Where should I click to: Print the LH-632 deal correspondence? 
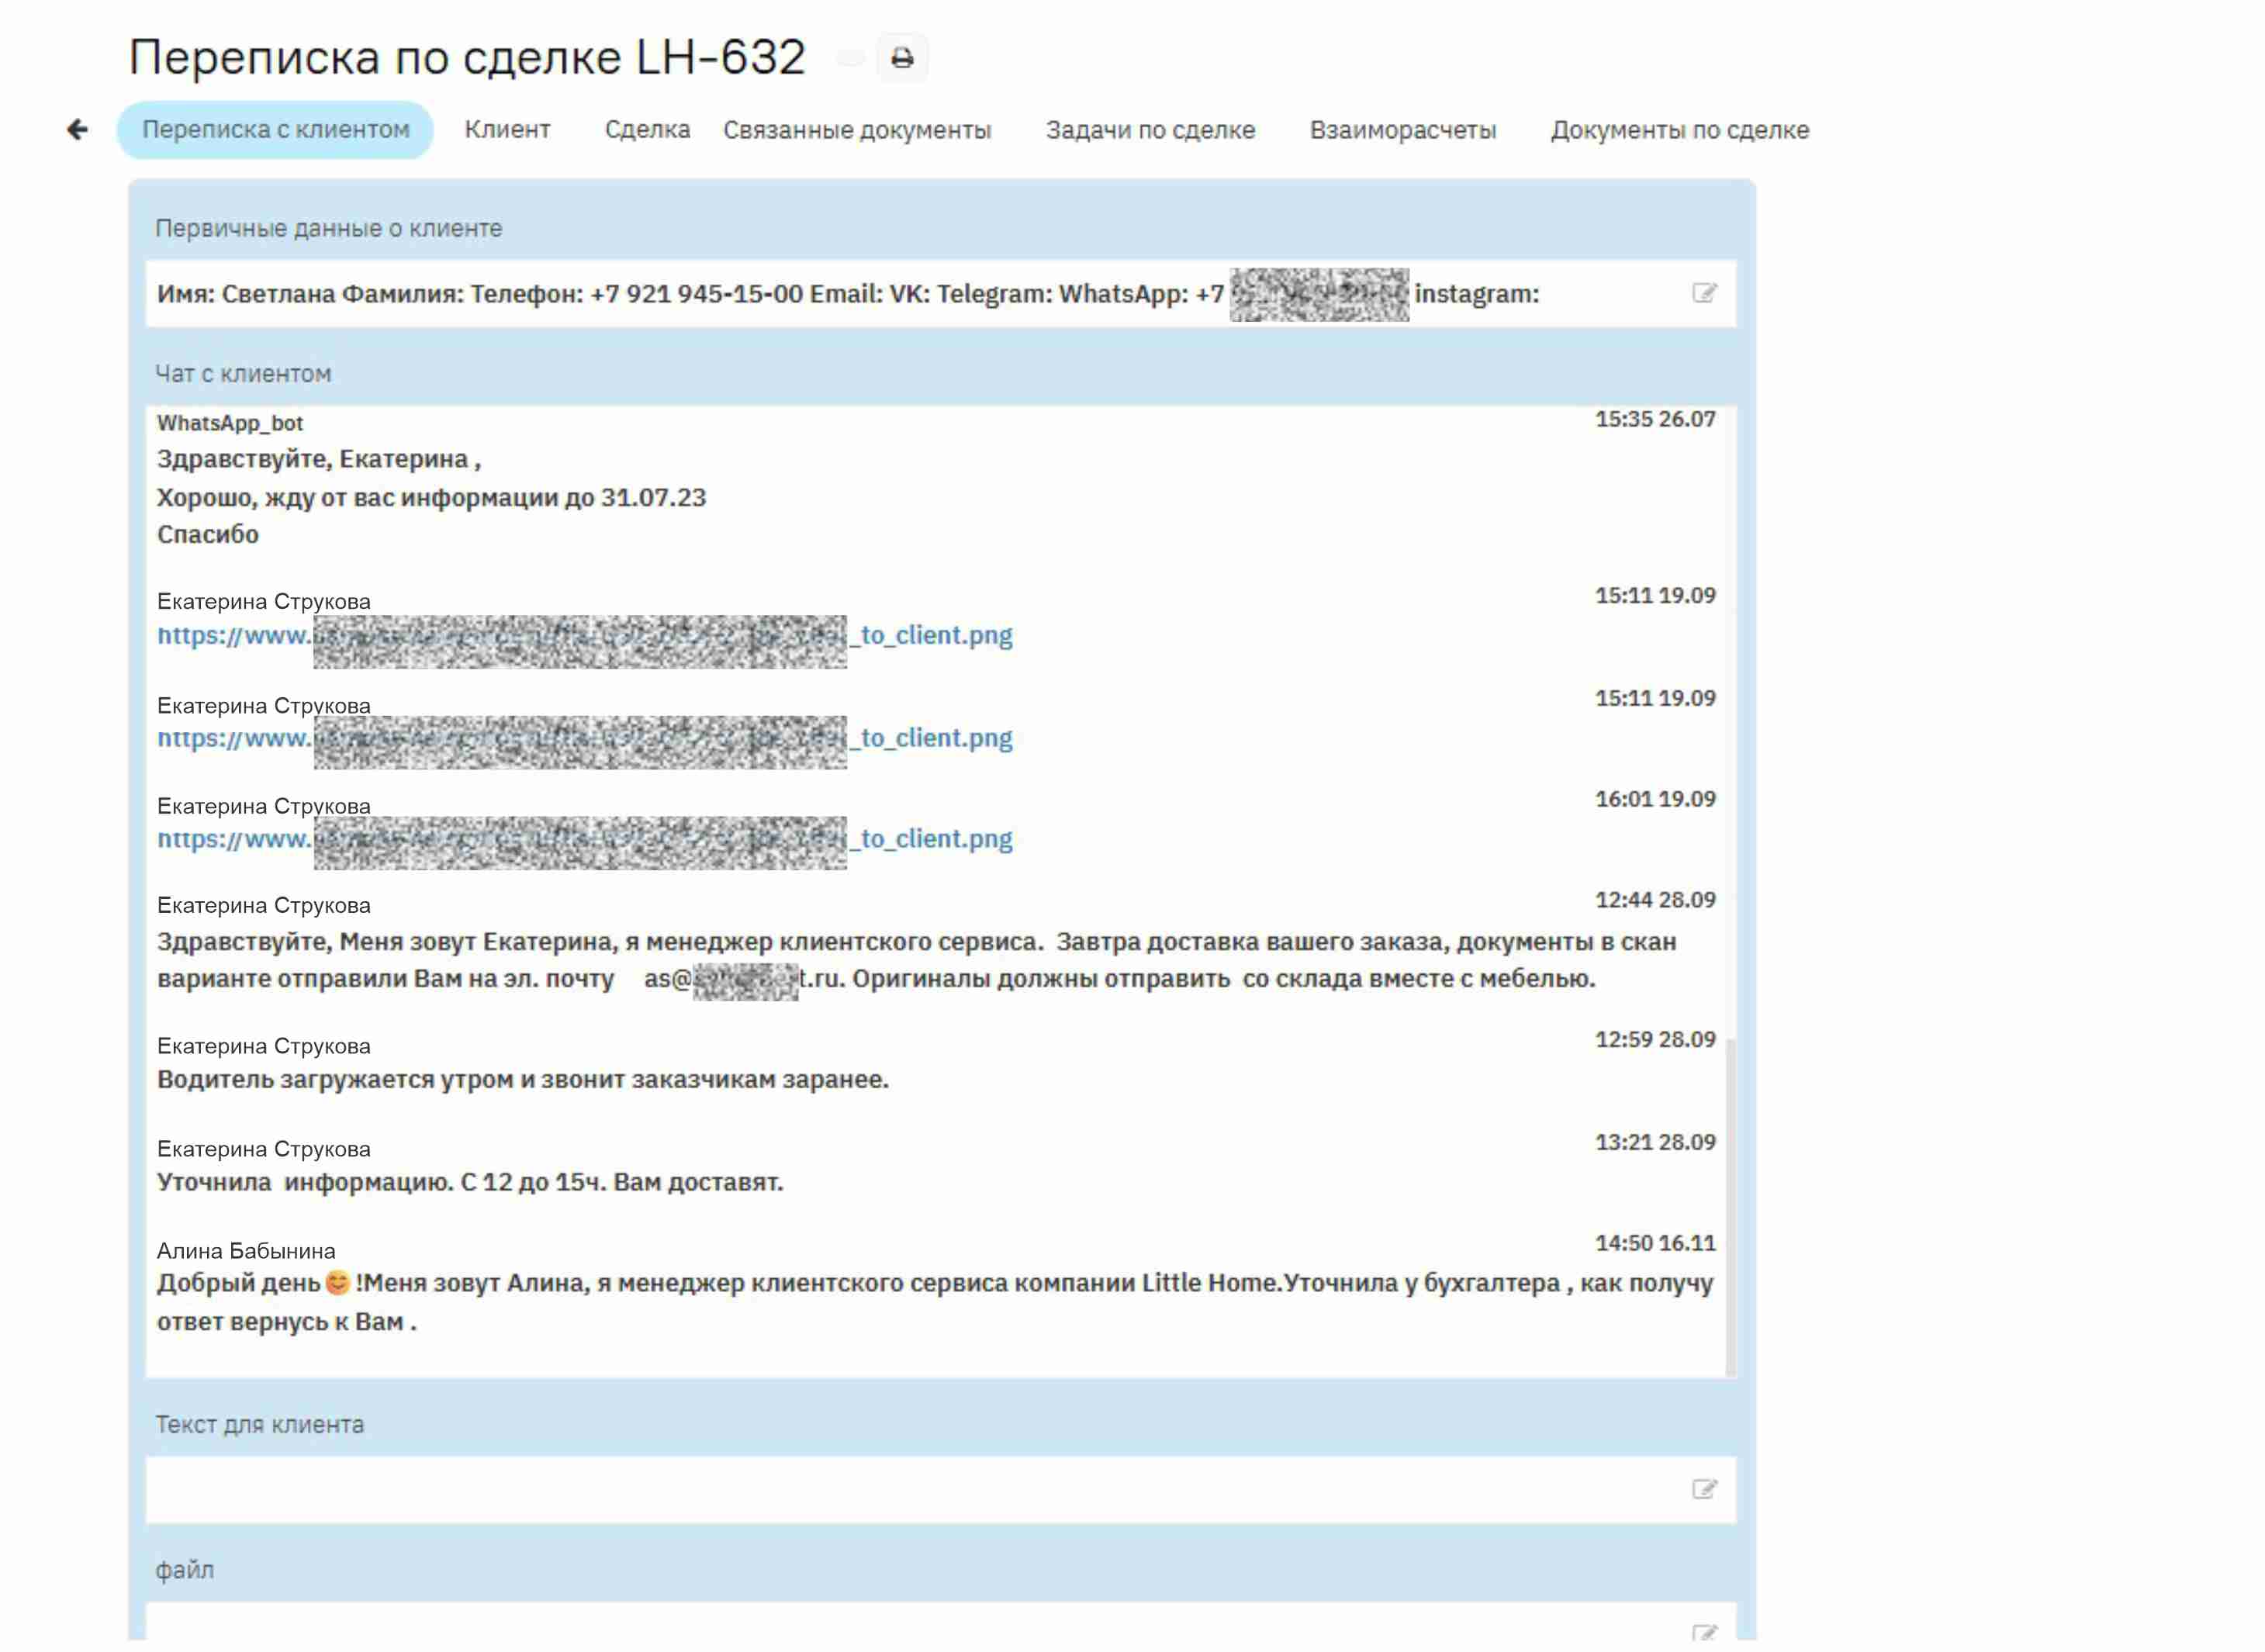902,58
